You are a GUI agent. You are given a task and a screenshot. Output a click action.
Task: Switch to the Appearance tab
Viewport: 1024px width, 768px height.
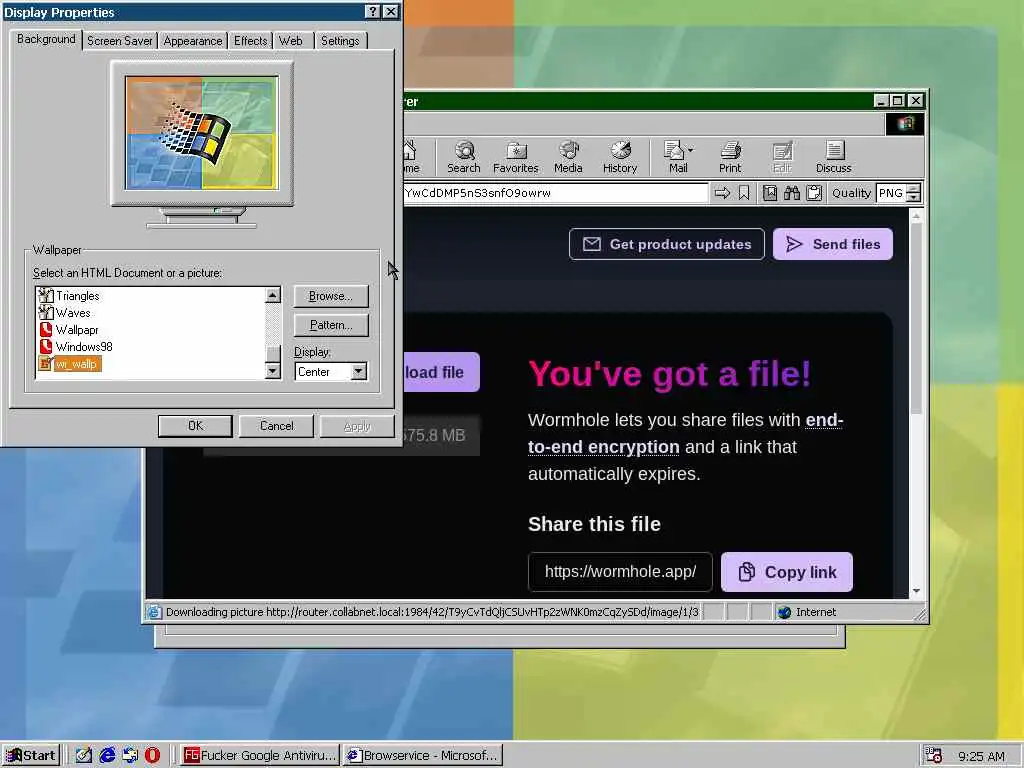pyautogui.click(x=193, y=40)
